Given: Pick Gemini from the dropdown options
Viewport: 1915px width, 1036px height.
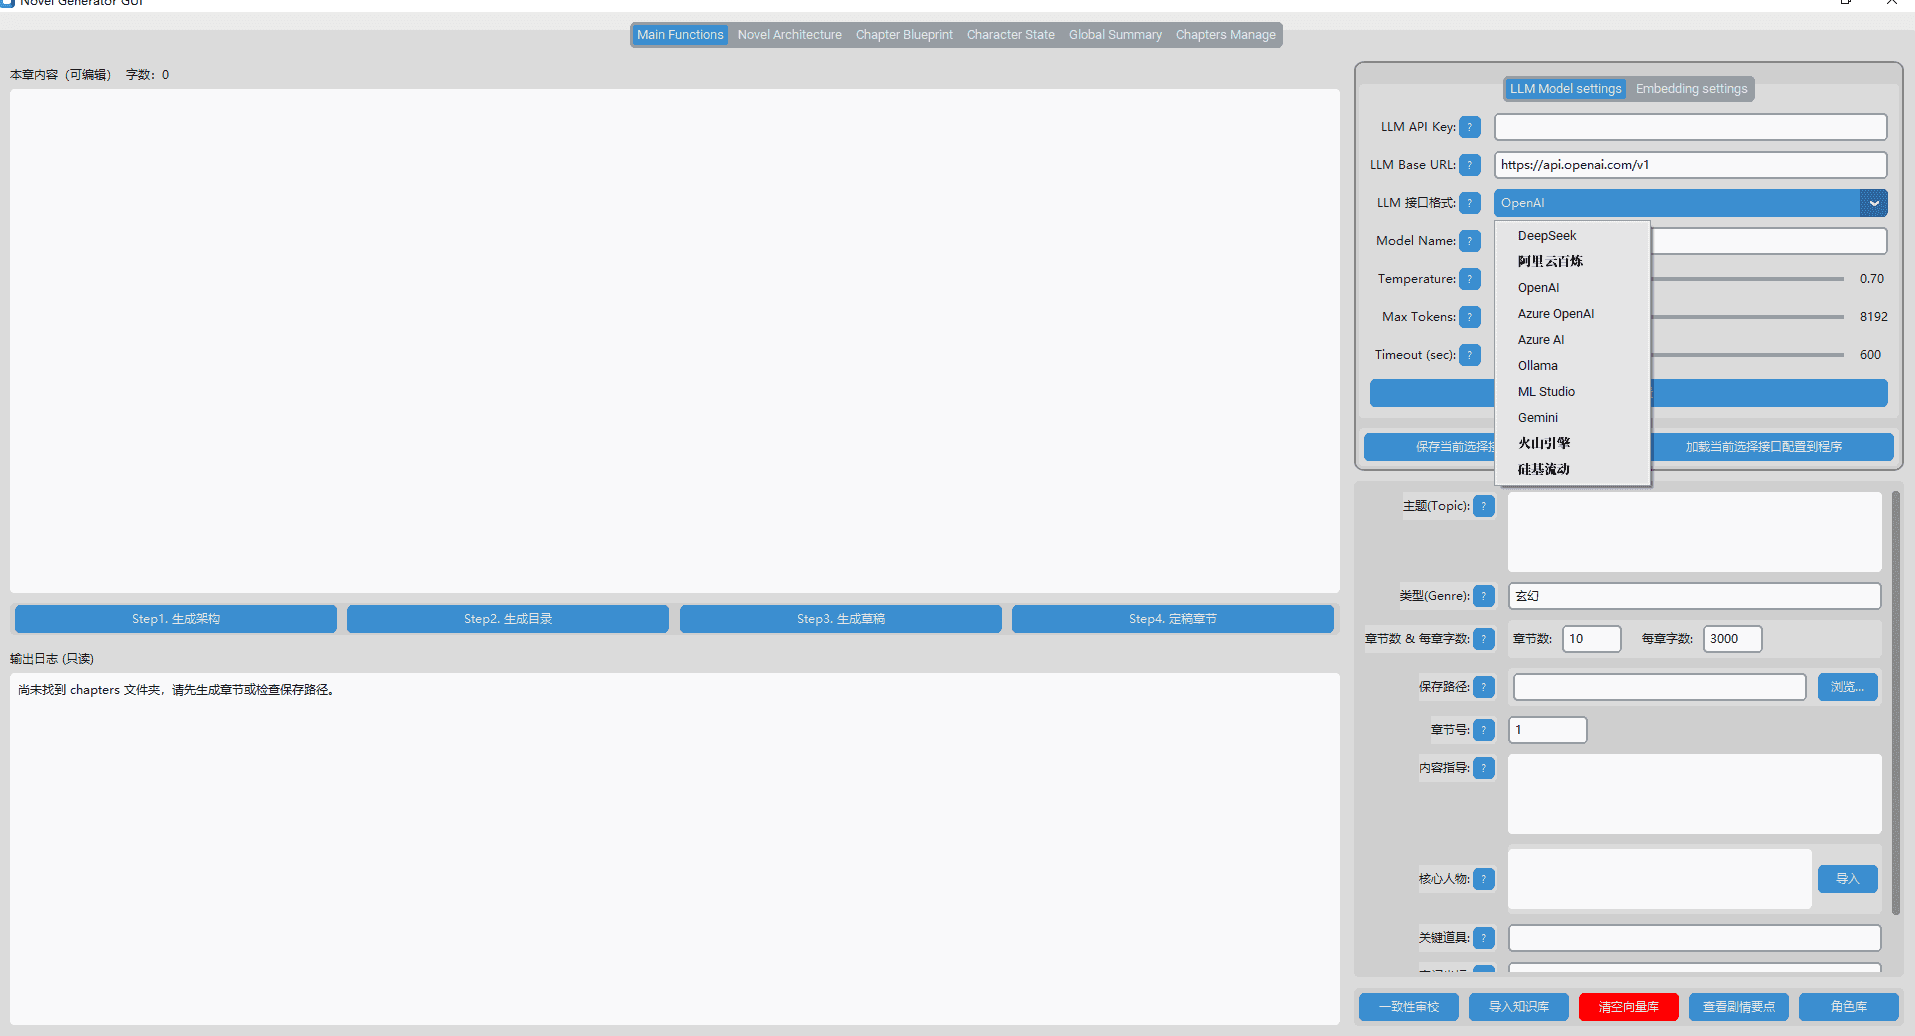Looking at the screenshot, I should (1537, 418).
